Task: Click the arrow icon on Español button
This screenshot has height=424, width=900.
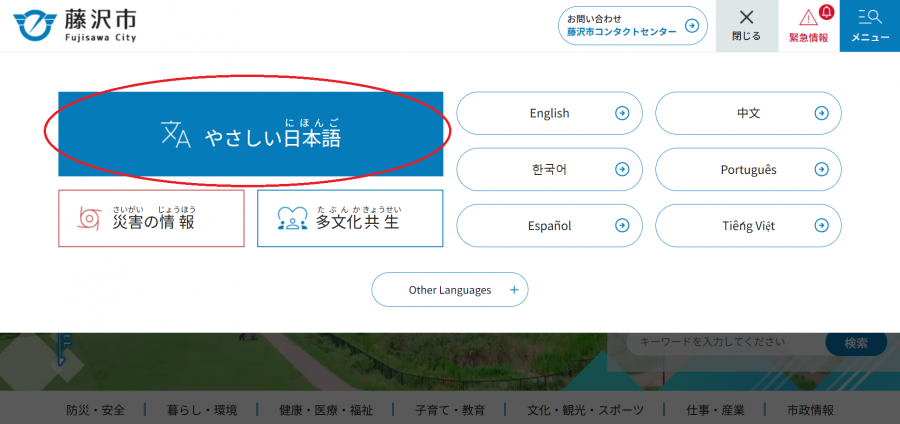Action: tap(622, 225)
